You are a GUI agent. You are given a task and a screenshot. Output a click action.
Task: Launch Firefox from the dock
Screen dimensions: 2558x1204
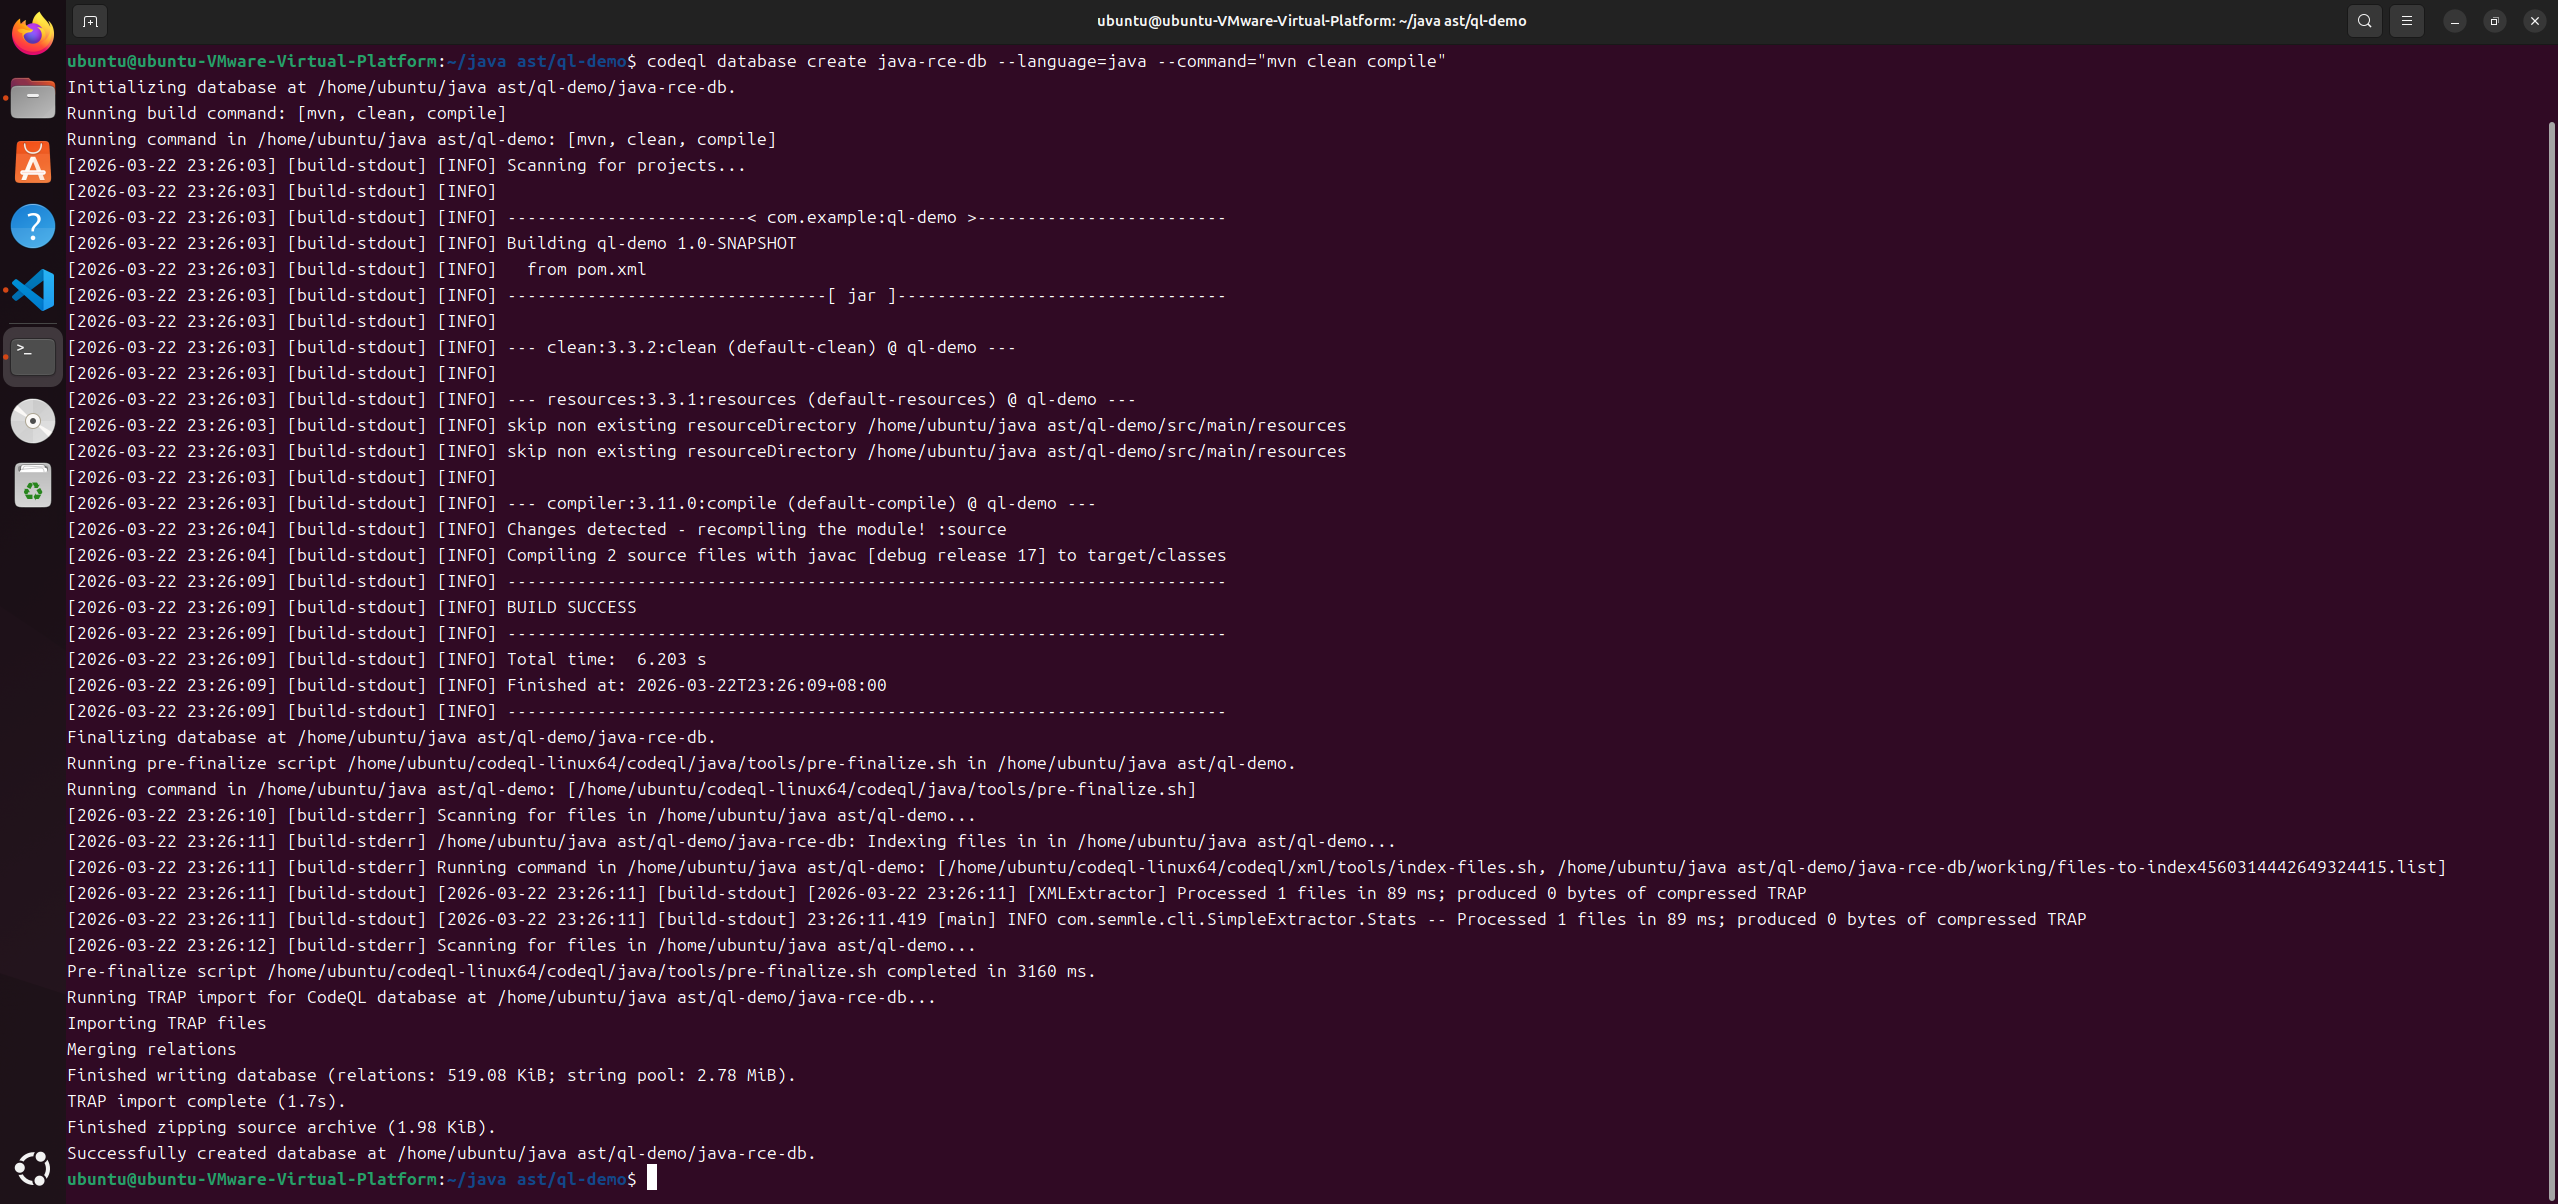click(x=33, y=34)
